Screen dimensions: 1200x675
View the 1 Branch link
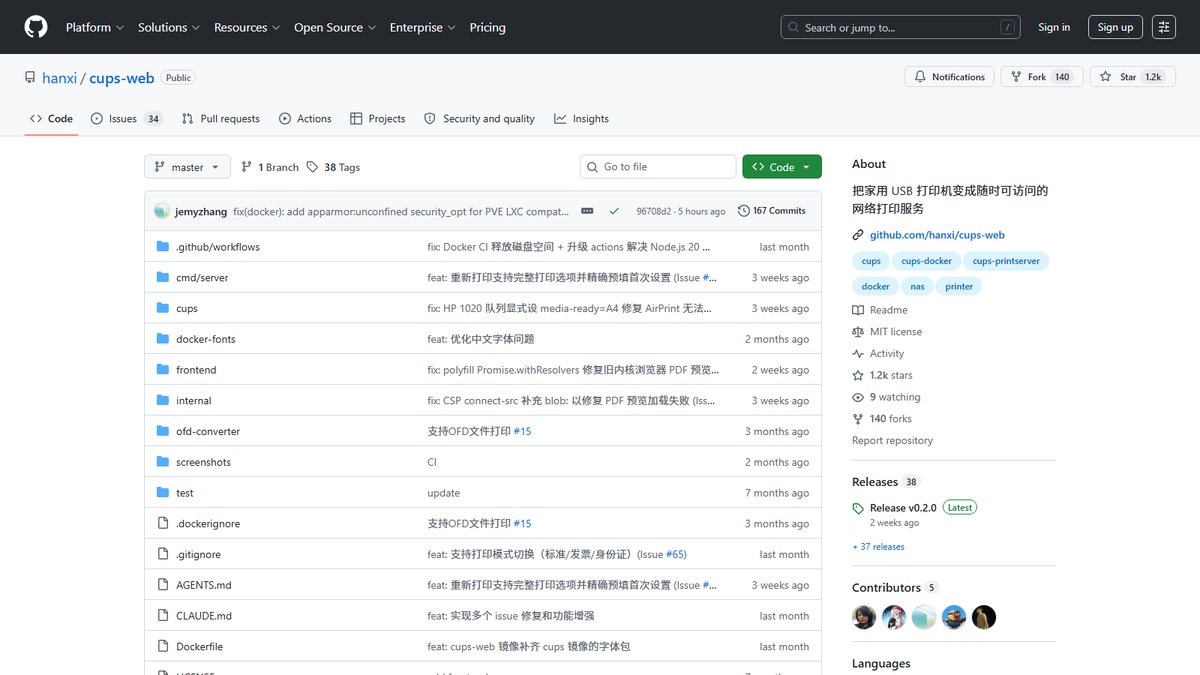tap(270, 167)
